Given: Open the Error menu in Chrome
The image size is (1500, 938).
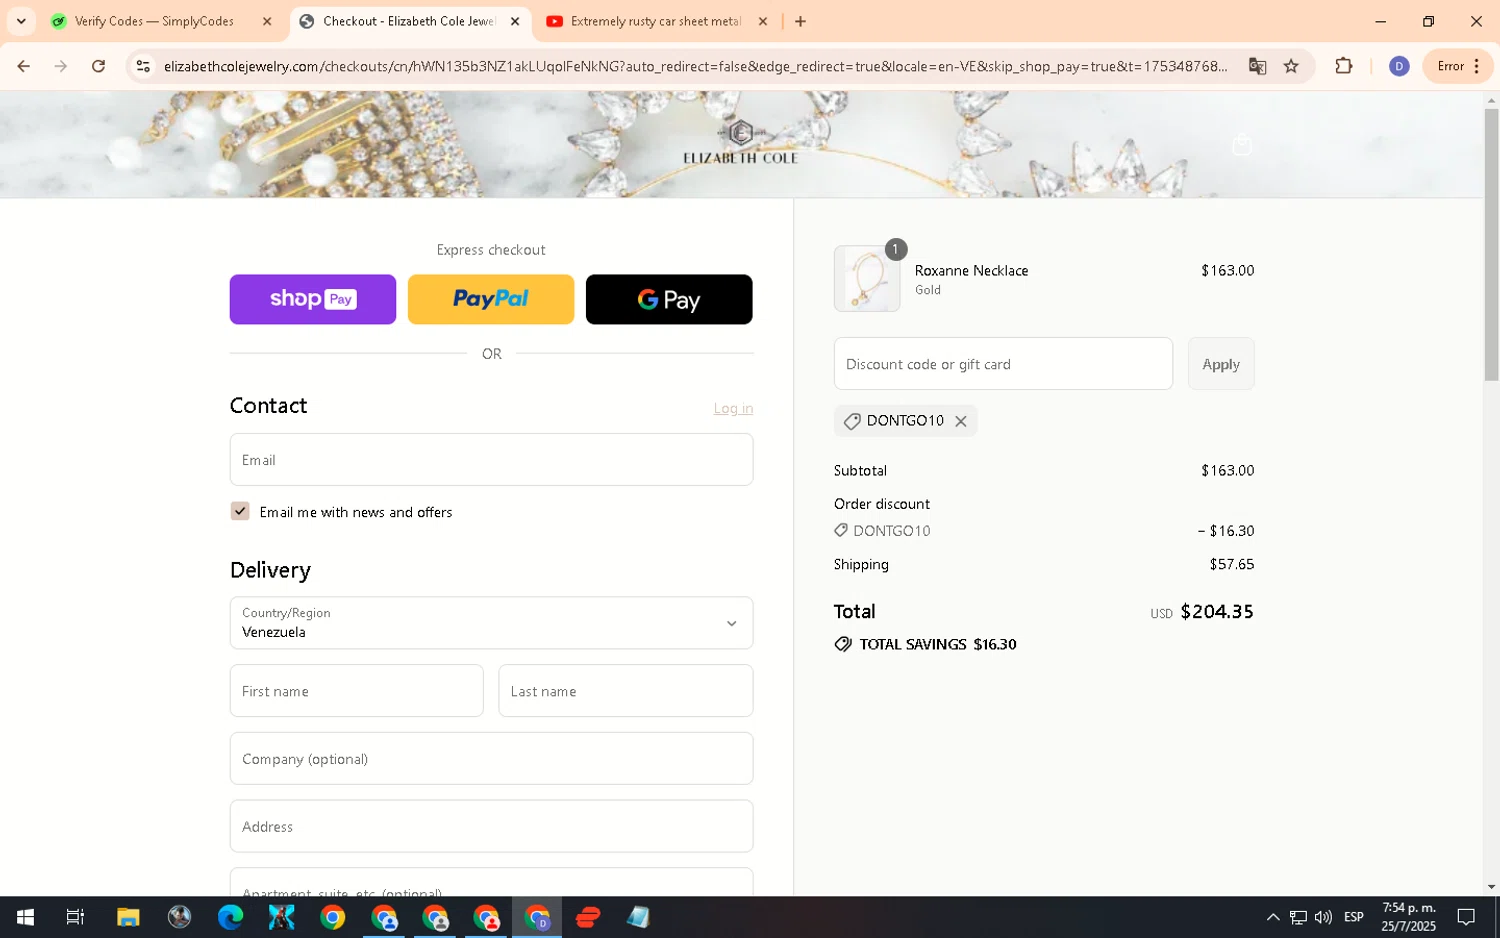Looking at the screenshot, I should tap(1458, 66).
